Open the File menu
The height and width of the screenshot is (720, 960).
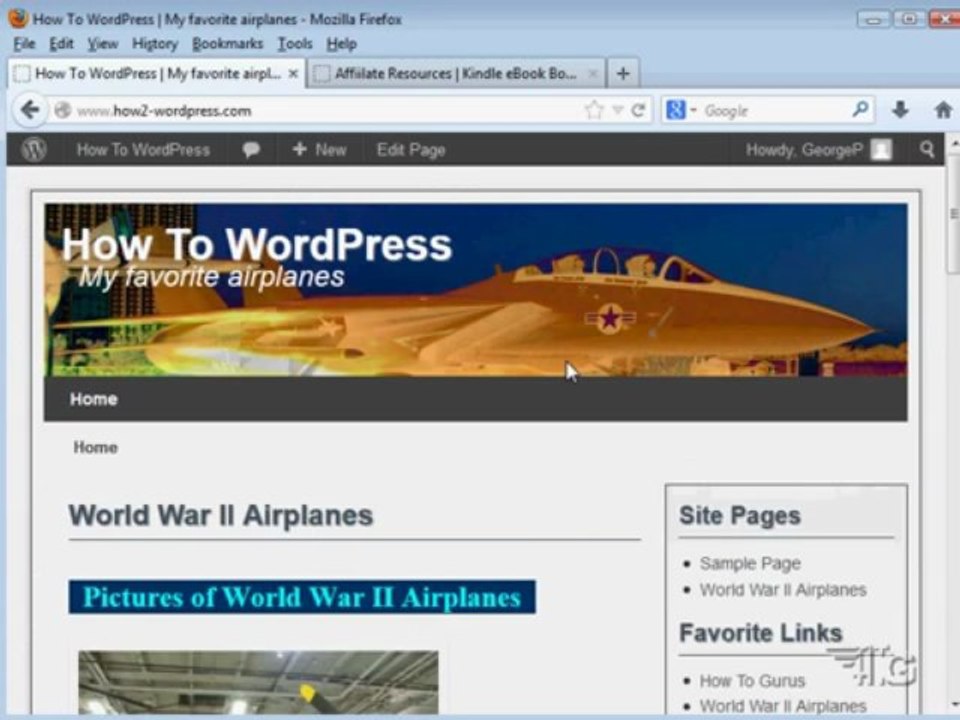pos(24,44)
